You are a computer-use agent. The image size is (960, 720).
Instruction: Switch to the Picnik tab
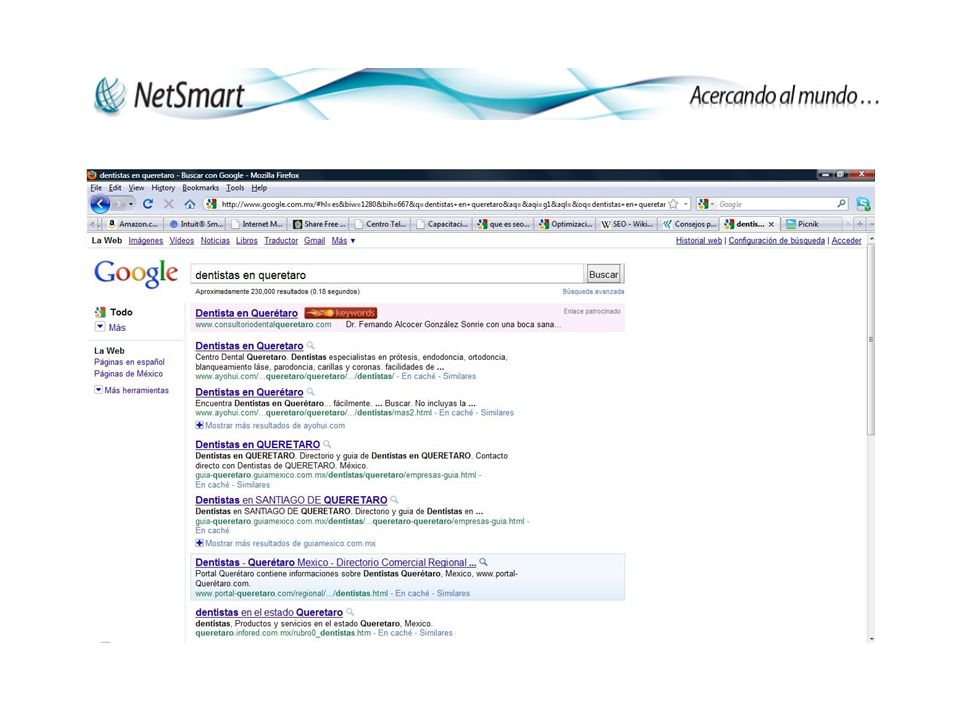(813, 224)
